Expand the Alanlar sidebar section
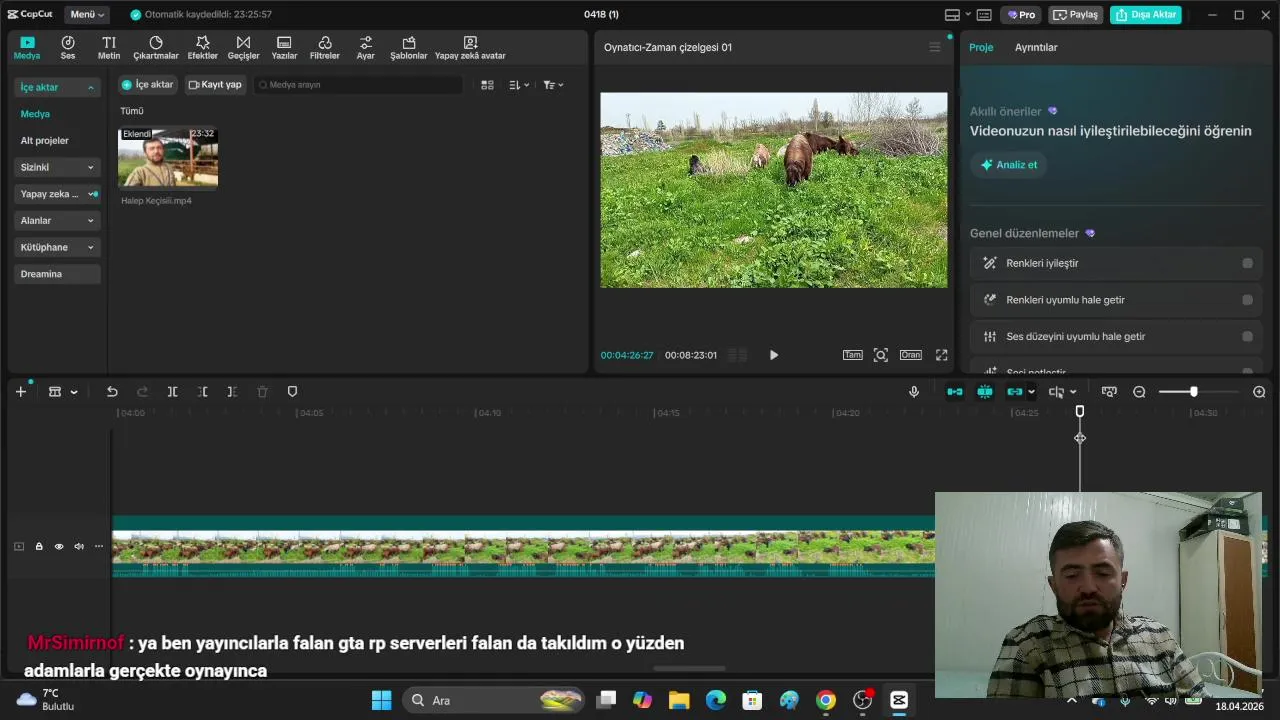 pyautogui.click(x=91, y=221)
